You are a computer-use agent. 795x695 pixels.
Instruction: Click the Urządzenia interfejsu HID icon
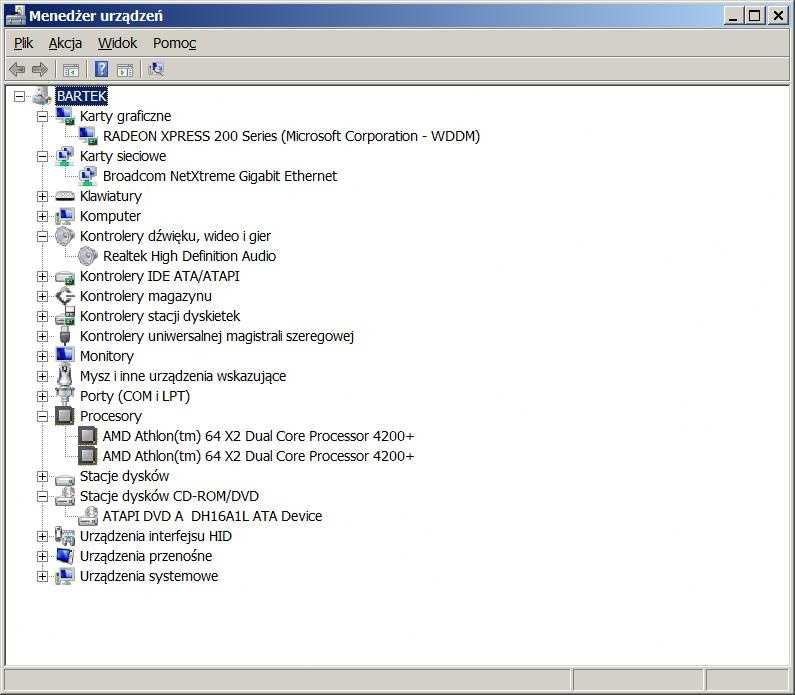[x=65, y=536]
